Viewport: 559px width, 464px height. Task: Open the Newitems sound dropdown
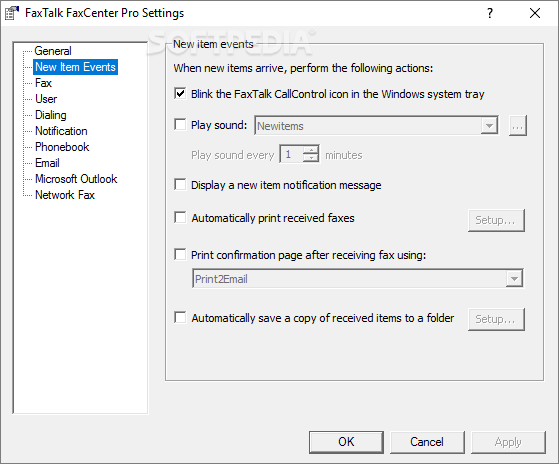(x=489, y=126)
